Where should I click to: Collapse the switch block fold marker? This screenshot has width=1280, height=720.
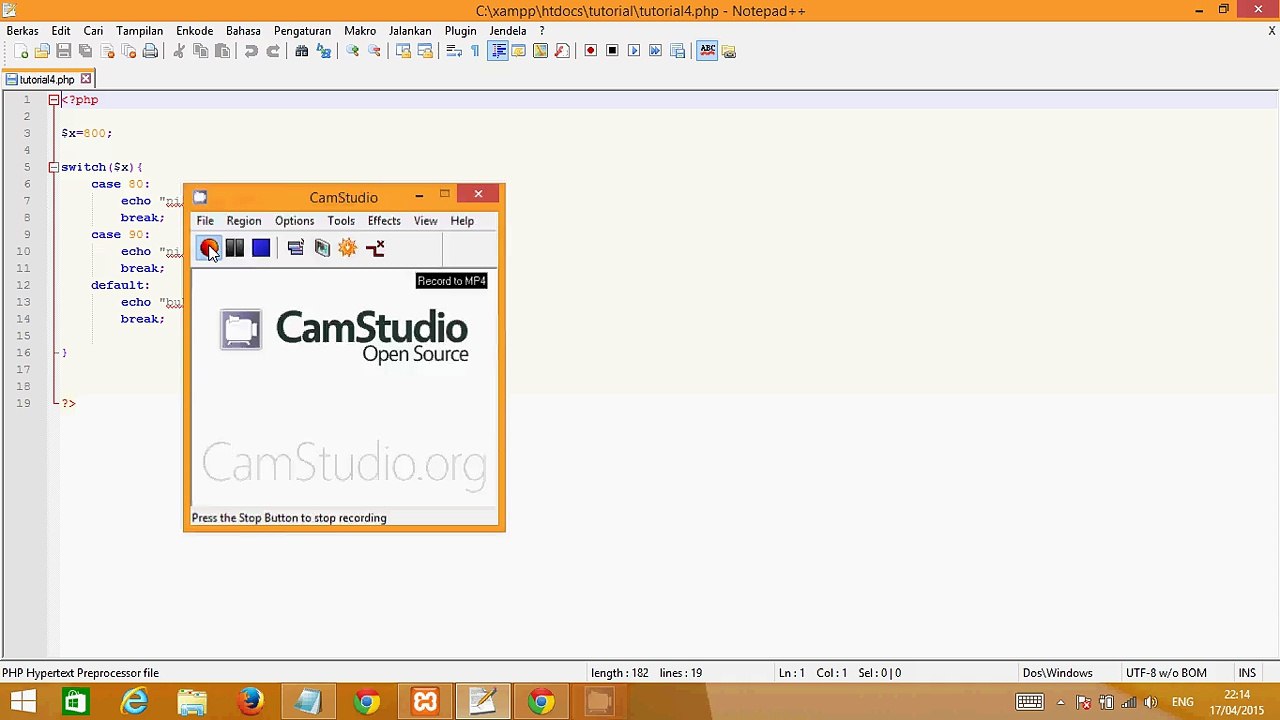pos(54,167)
